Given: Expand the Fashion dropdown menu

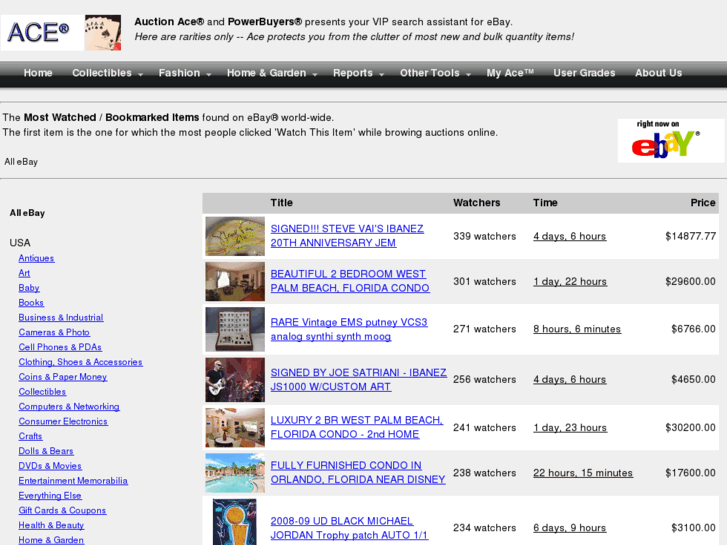Looking at the screenshot, I should (185, 73).
